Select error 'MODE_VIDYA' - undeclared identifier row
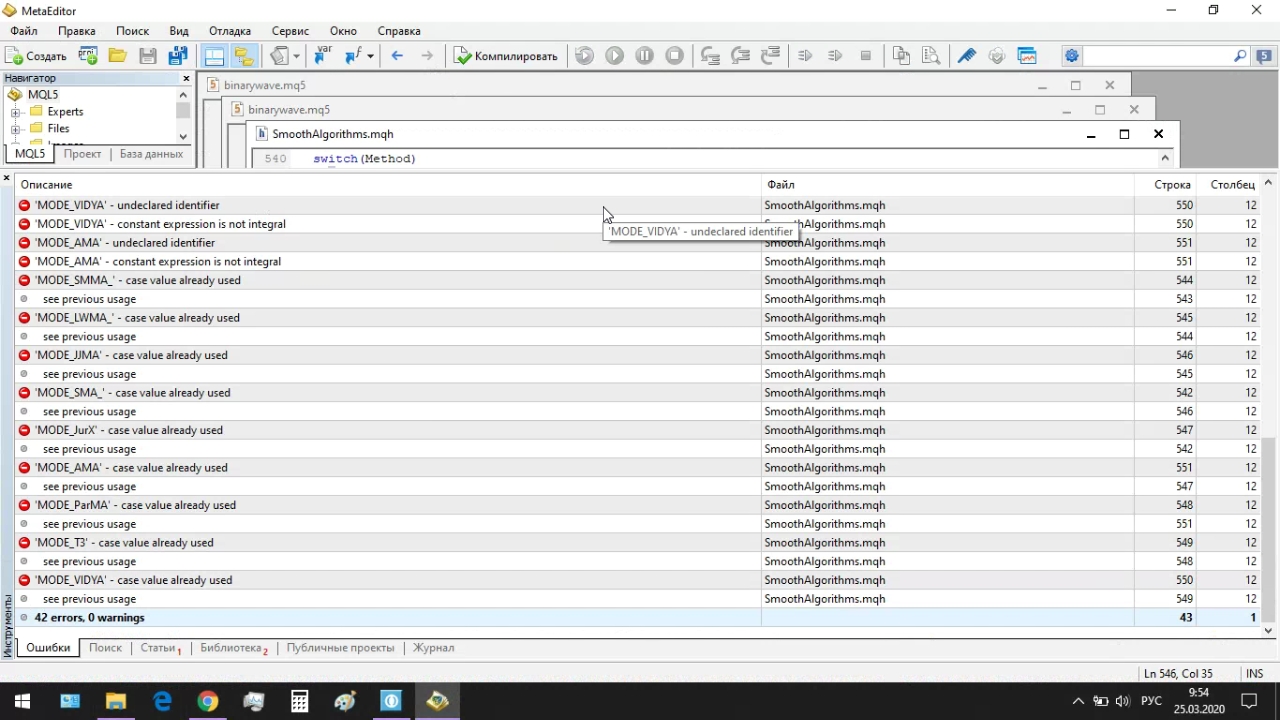This screenshot has width=1280, height=720. pyautogui.click(x=638, y=205)
